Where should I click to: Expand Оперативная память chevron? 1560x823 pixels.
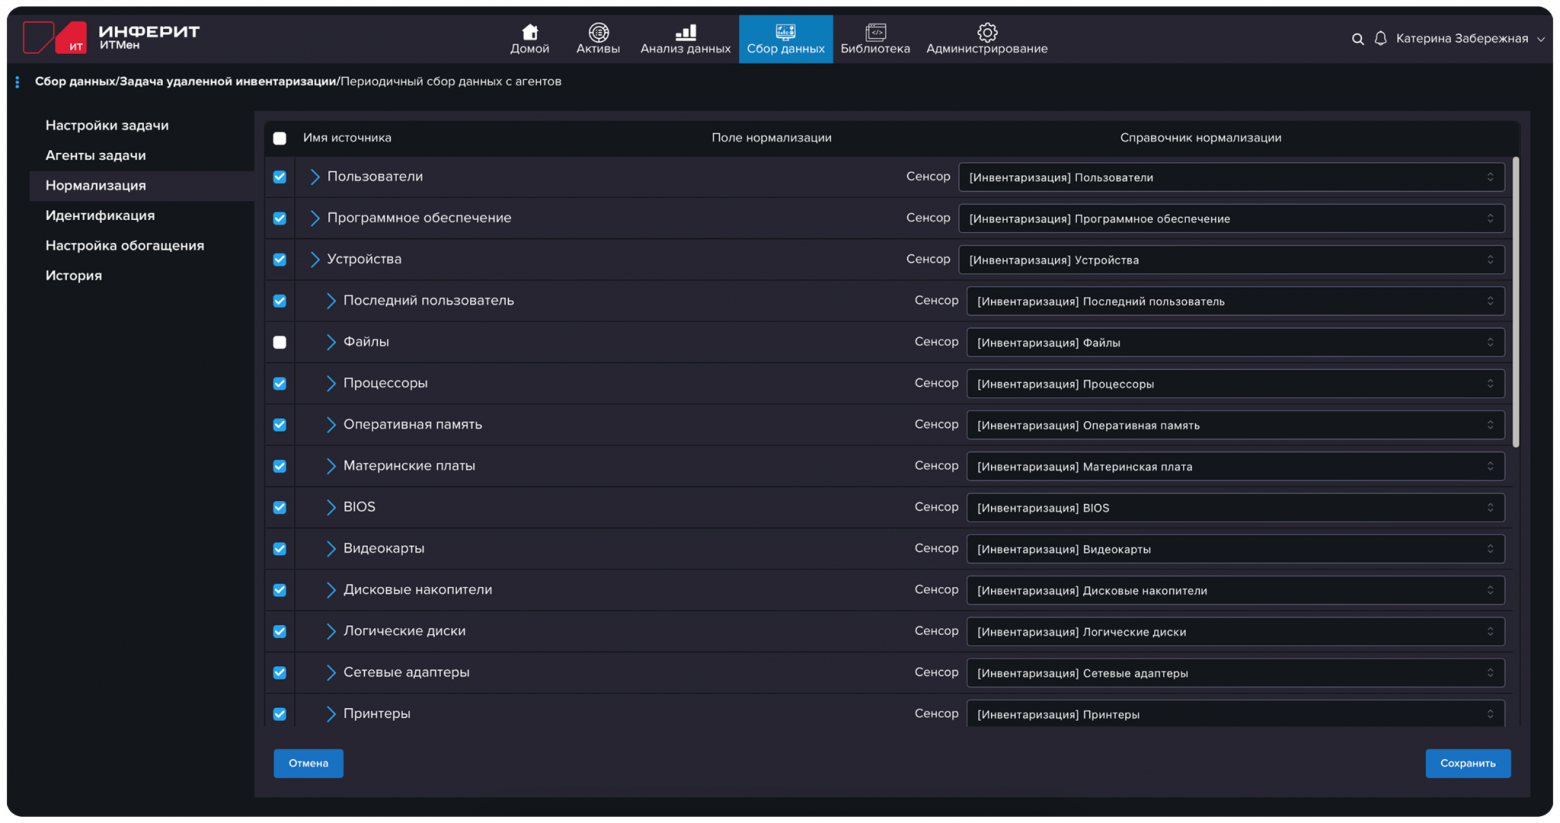330,425
